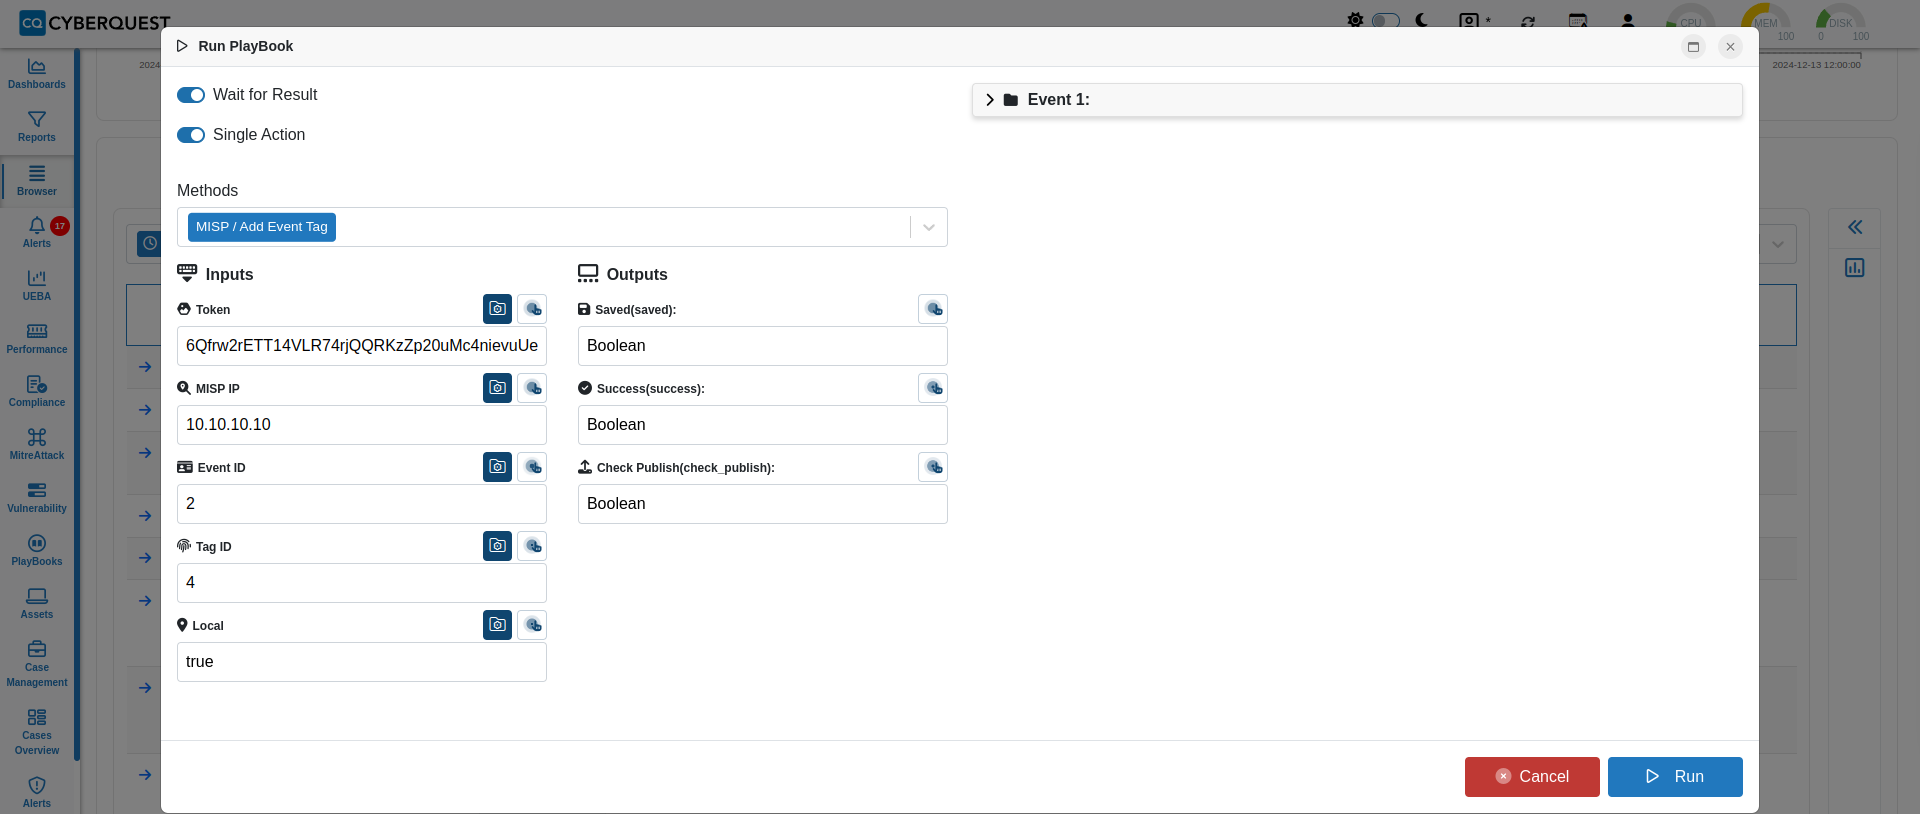Click the Event ID input field
This screenshot has height=814, width=1920.
click(362, 504)
